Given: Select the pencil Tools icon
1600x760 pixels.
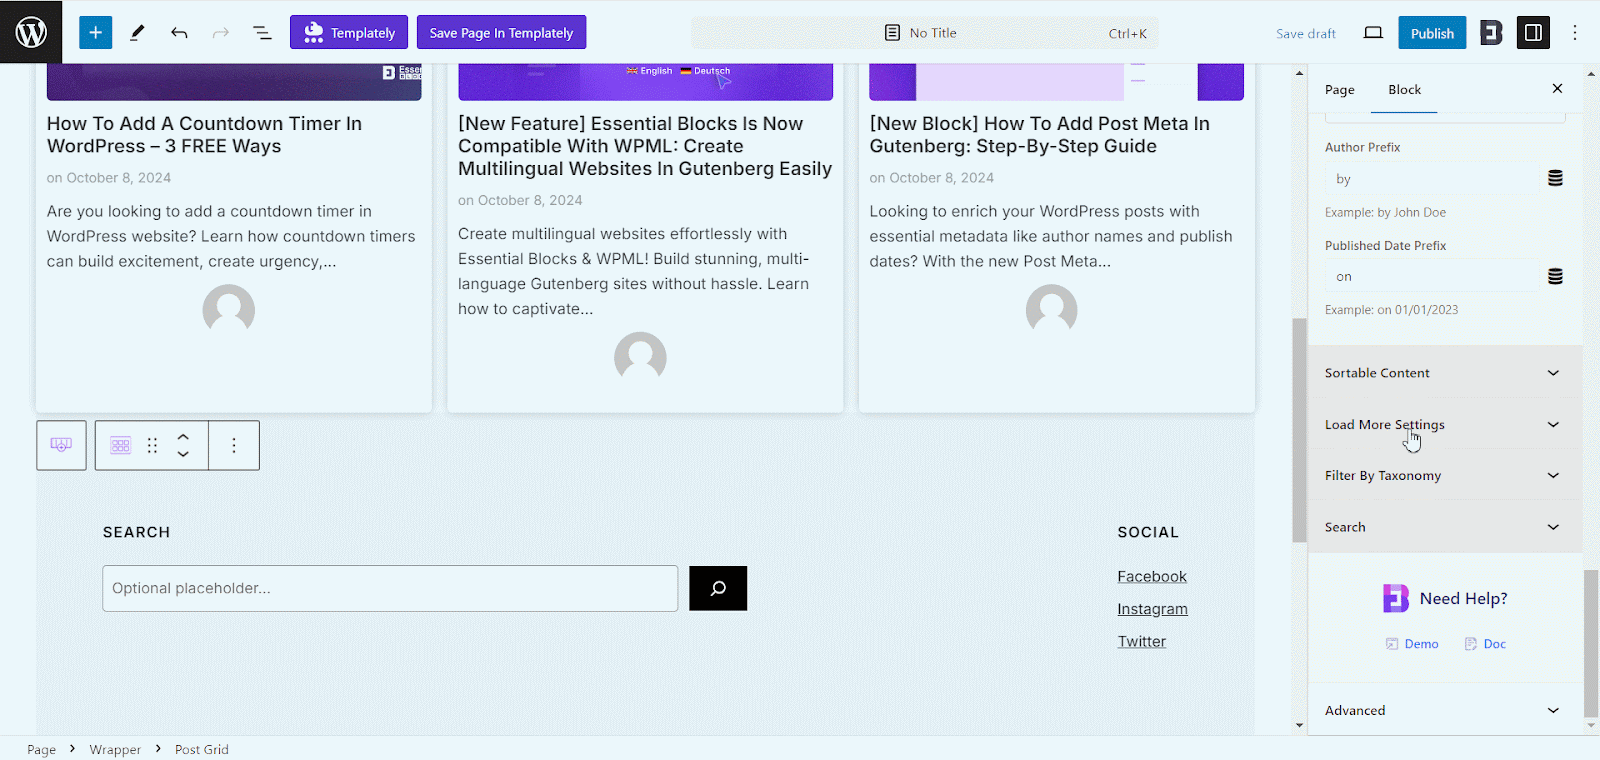Looking at the screenshot, I should (137, 32).
